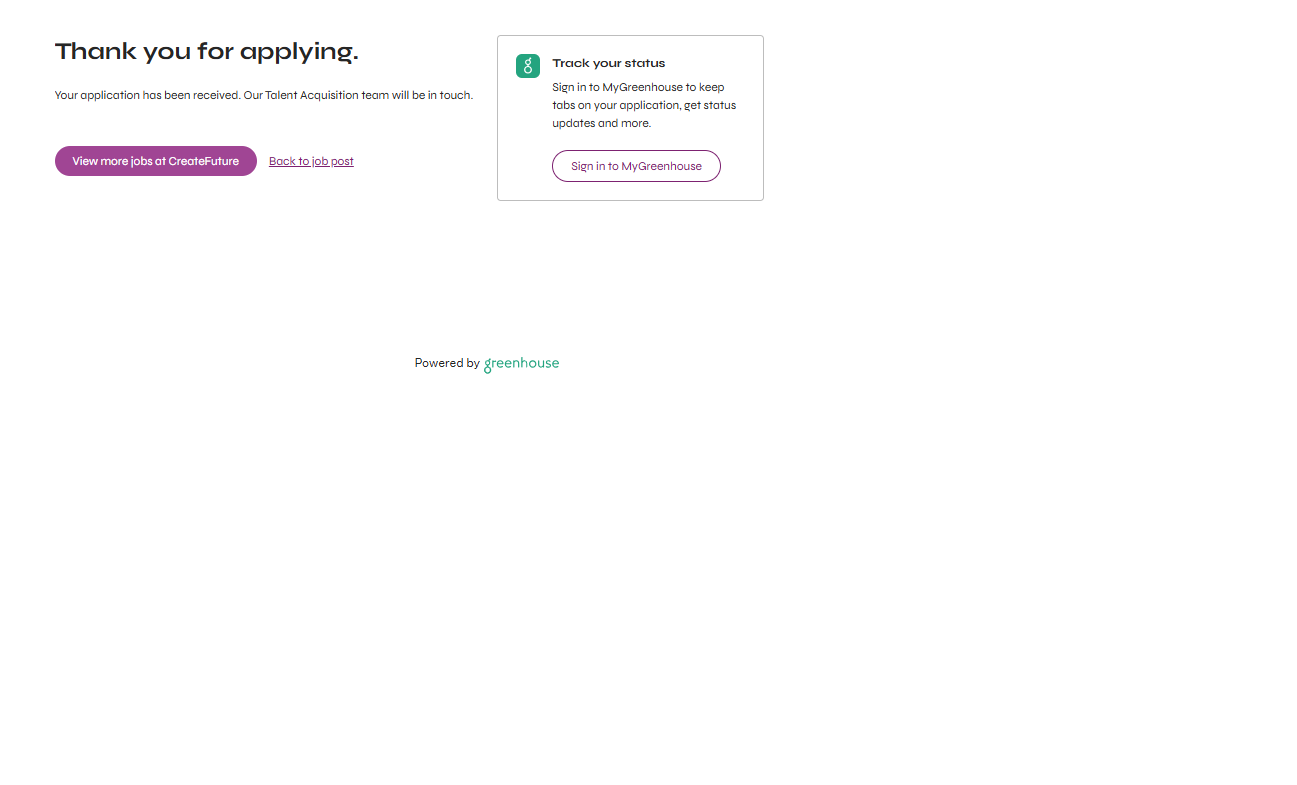The height and width of the screenshot is (785, 1297).
Task: Click the application received confirmation message
Action: (263, 96)
